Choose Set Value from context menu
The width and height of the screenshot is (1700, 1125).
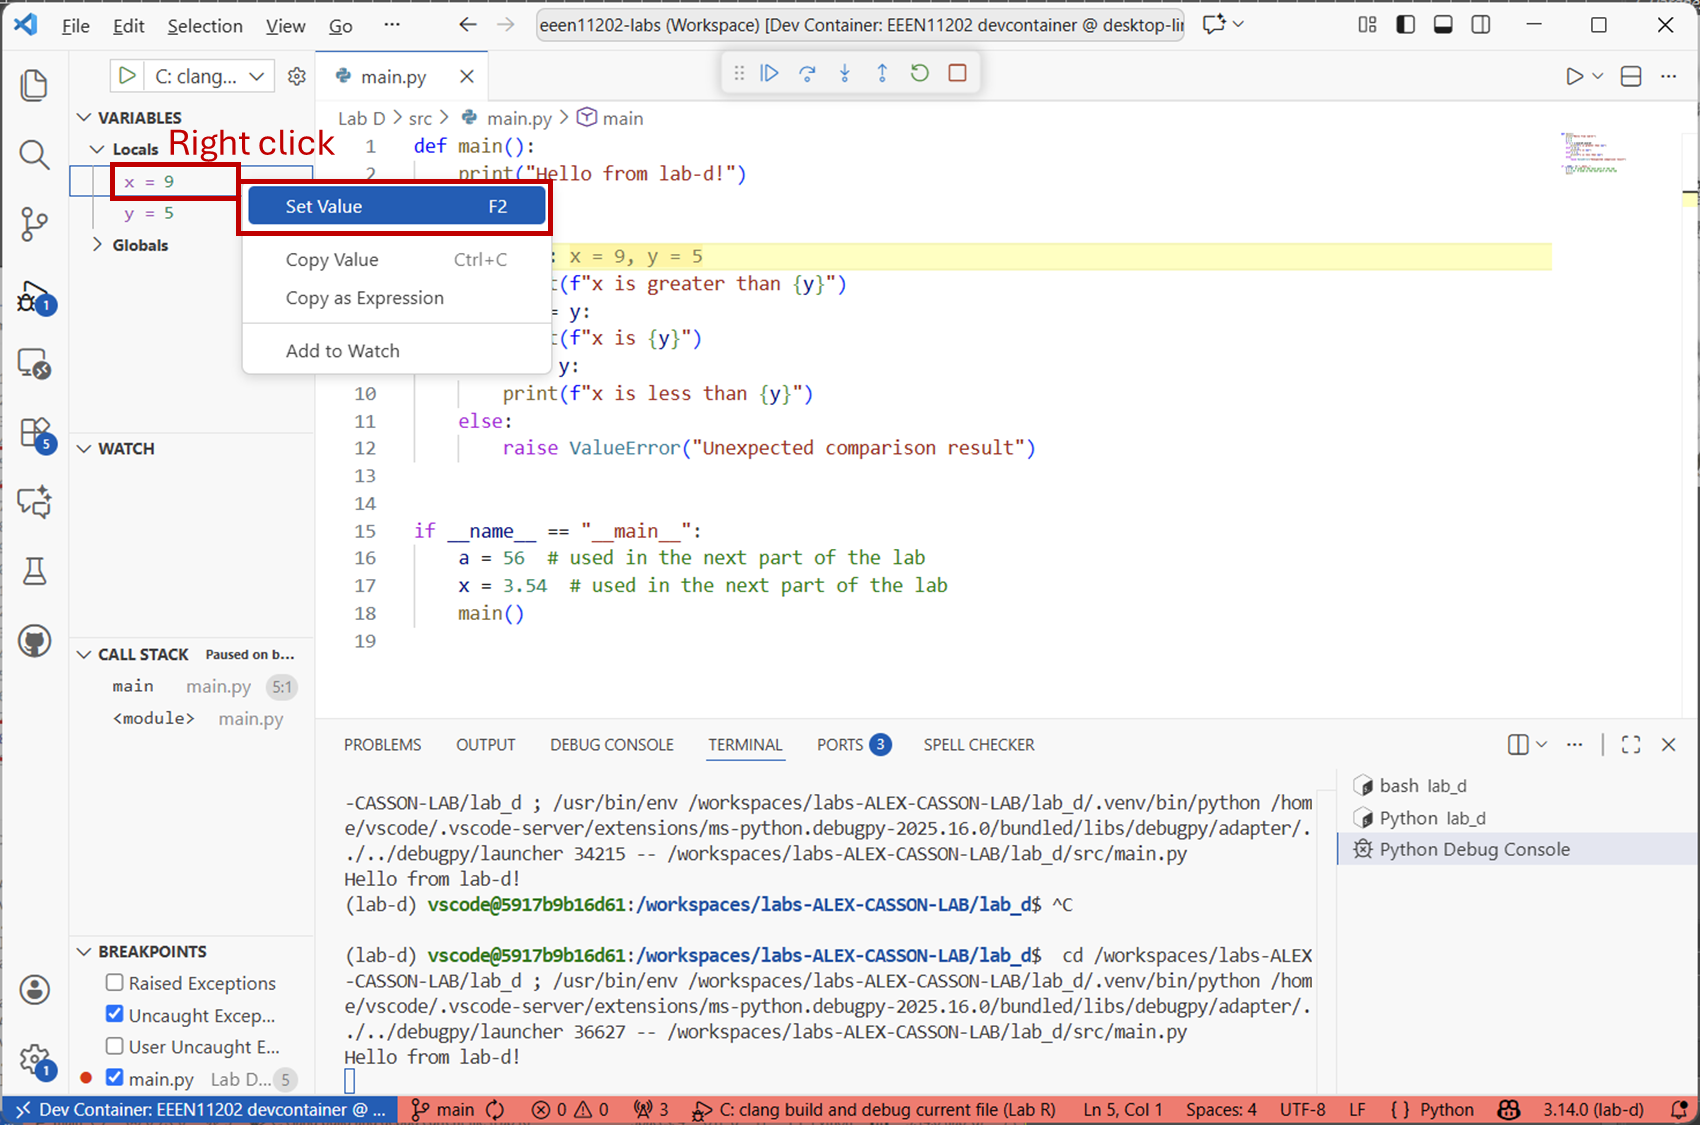(396, 207)
